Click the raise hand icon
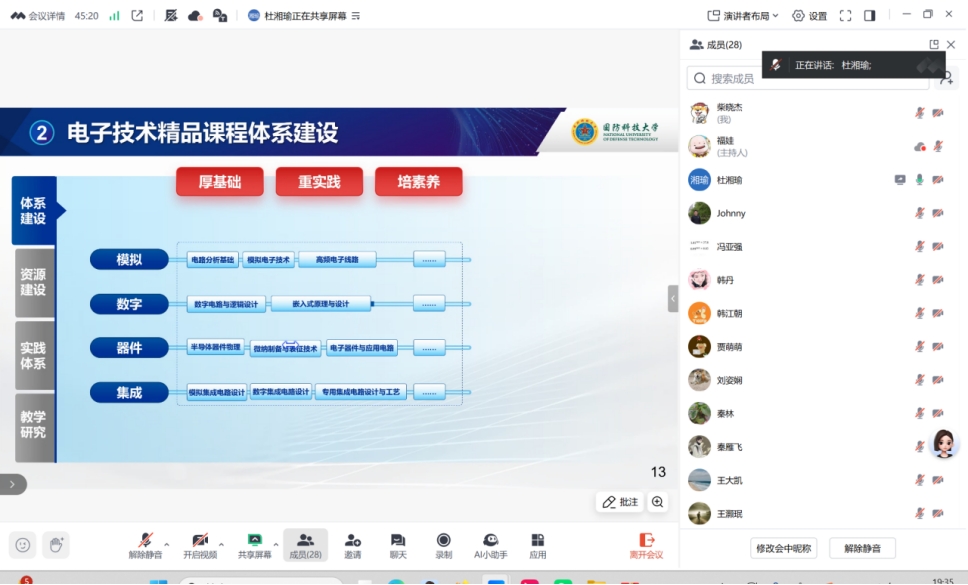The image size is (968, 585). point(57,545)
